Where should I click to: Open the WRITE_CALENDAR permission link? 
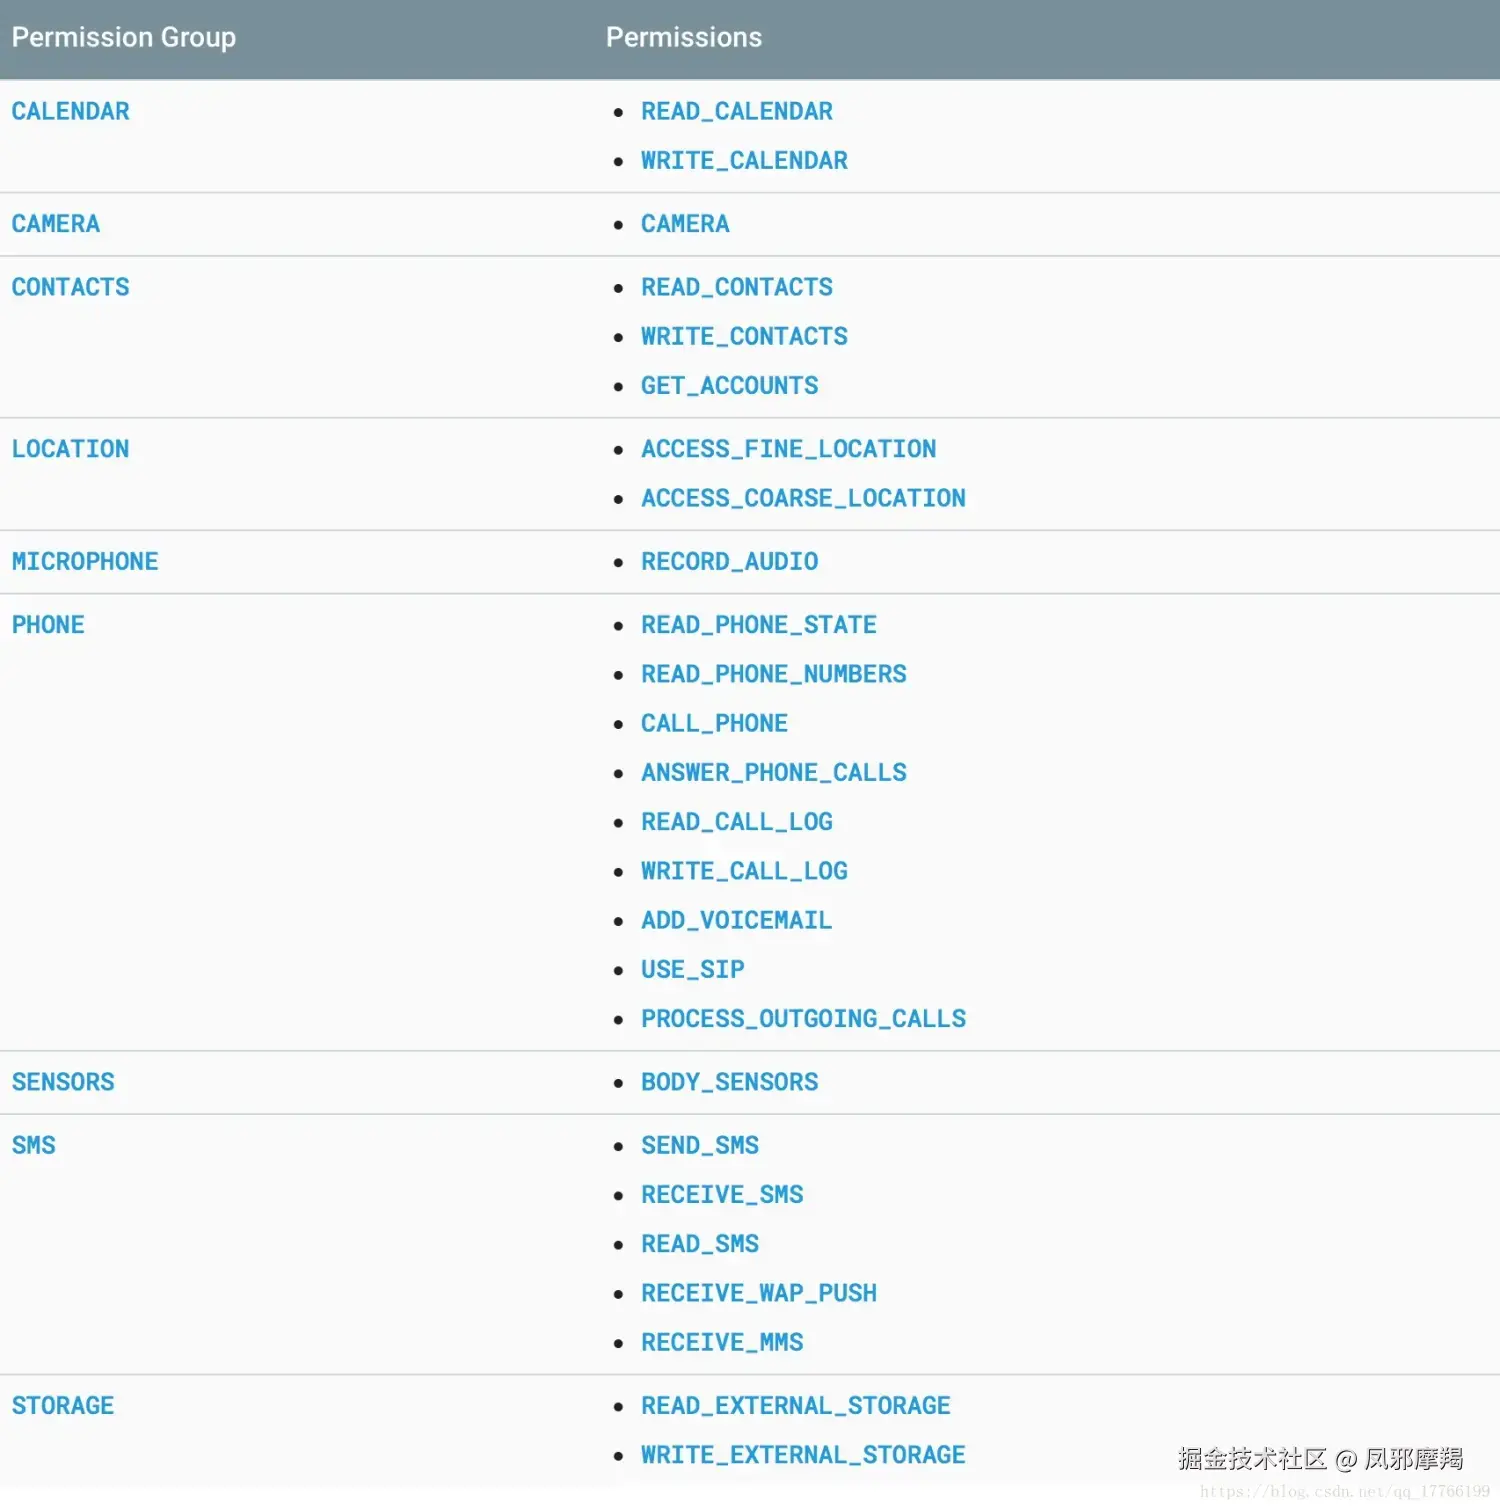tap(744, 160)
